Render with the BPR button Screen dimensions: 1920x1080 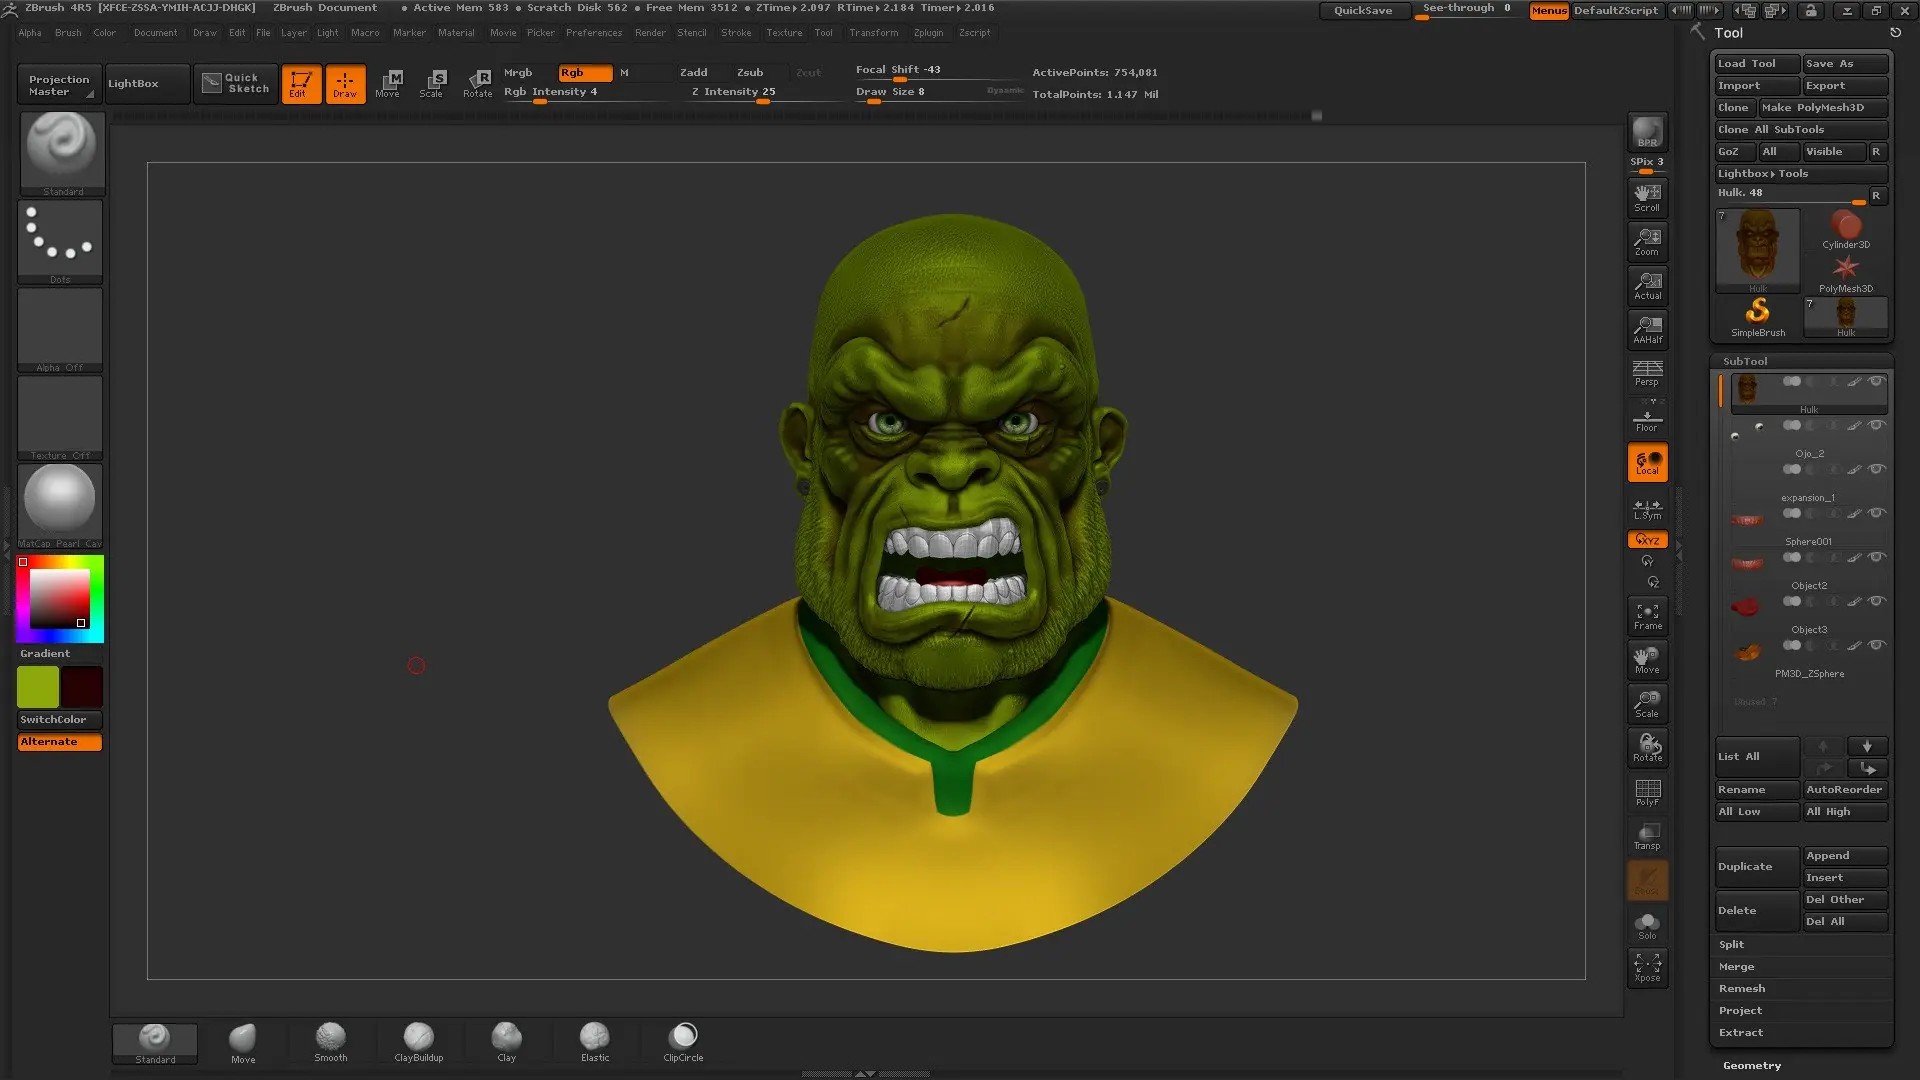pos(1647,133)
